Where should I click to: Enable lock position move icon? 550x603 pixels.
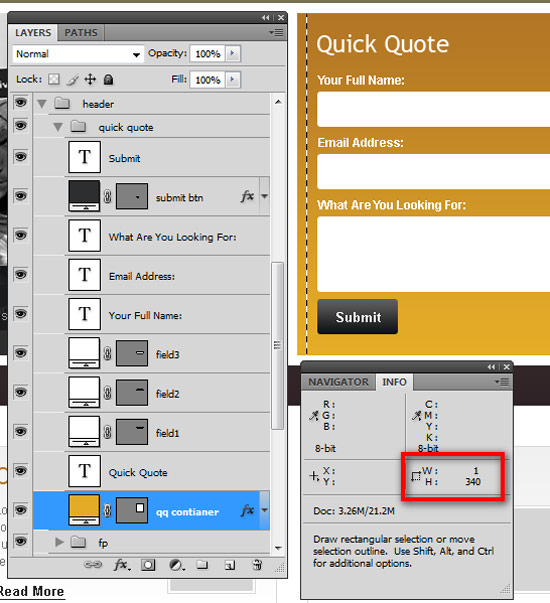coord(90,80)
